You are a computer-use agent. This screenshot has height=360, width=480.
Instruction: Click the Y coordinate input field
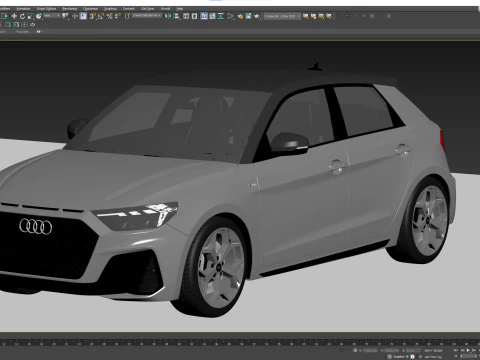pos(392,351)
